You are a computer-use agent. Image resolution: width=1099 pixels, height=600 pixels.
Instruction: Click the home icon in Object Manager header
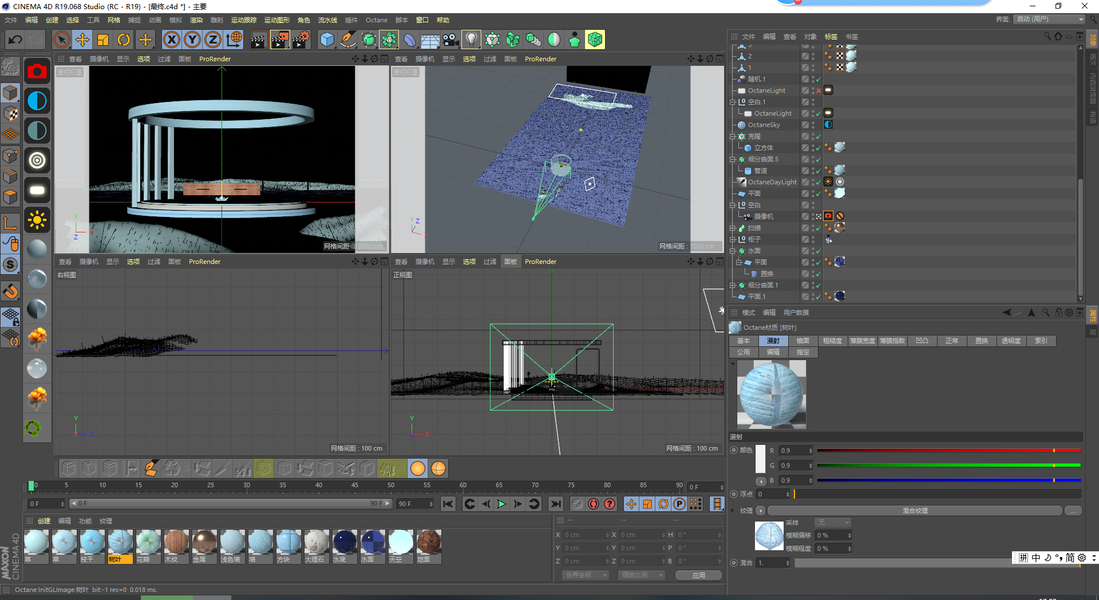pyautogui.click(x=1058, y=36)
